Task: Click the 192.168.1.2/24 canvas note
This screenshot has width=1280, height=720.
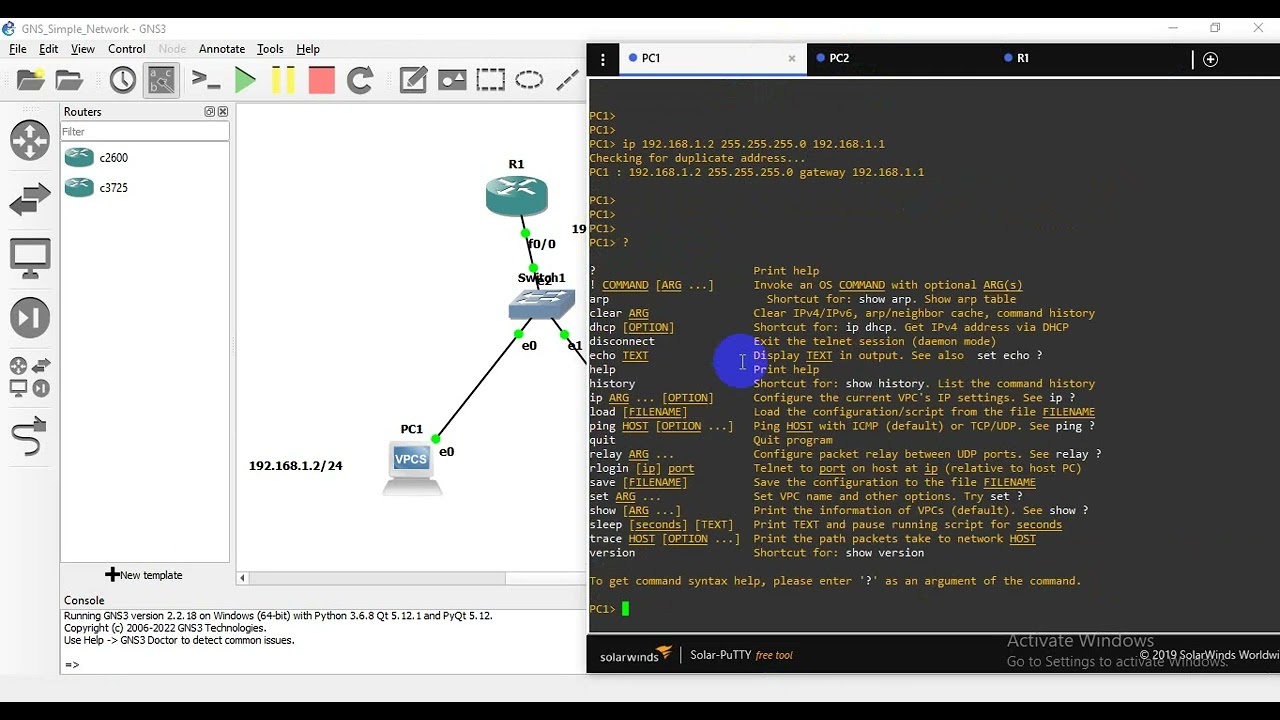Action: [x=296, y=466]
